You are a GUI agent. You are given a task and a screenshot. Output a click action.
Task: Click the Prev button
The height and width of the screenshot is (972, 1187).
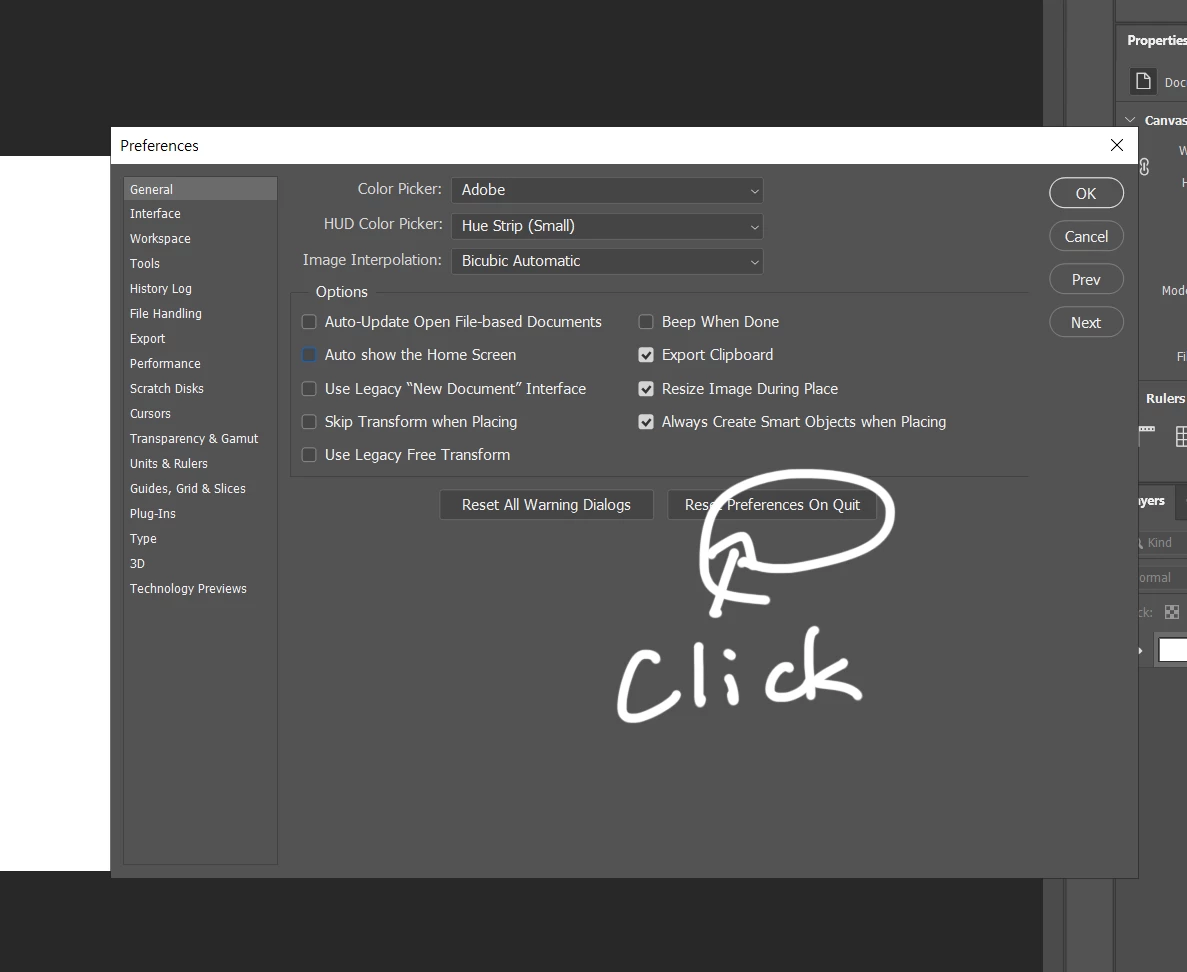click(x=1086, y=279)
